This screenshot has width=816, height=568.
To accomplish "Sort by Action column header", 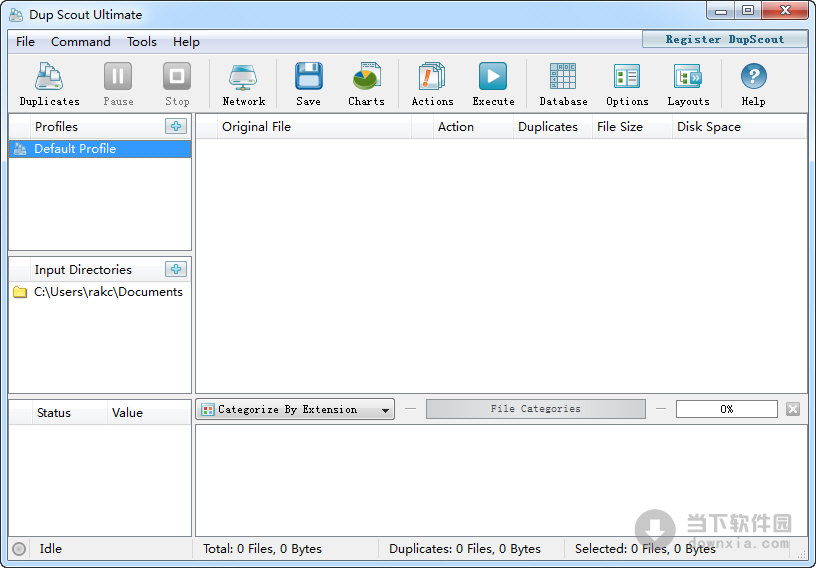I will tap(473, 127).
